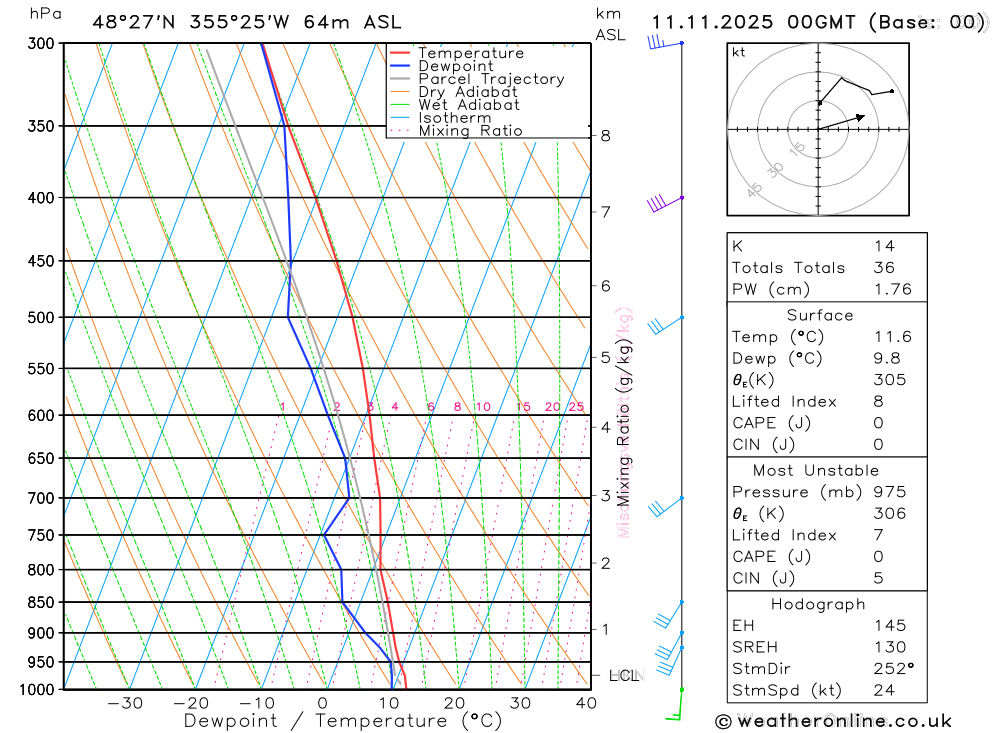Click the Hodograph section heading

818,605
